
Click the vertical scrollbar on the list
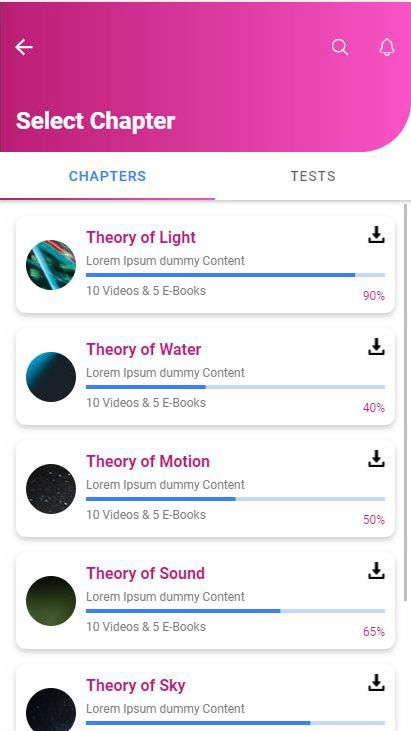pos(405,402)
